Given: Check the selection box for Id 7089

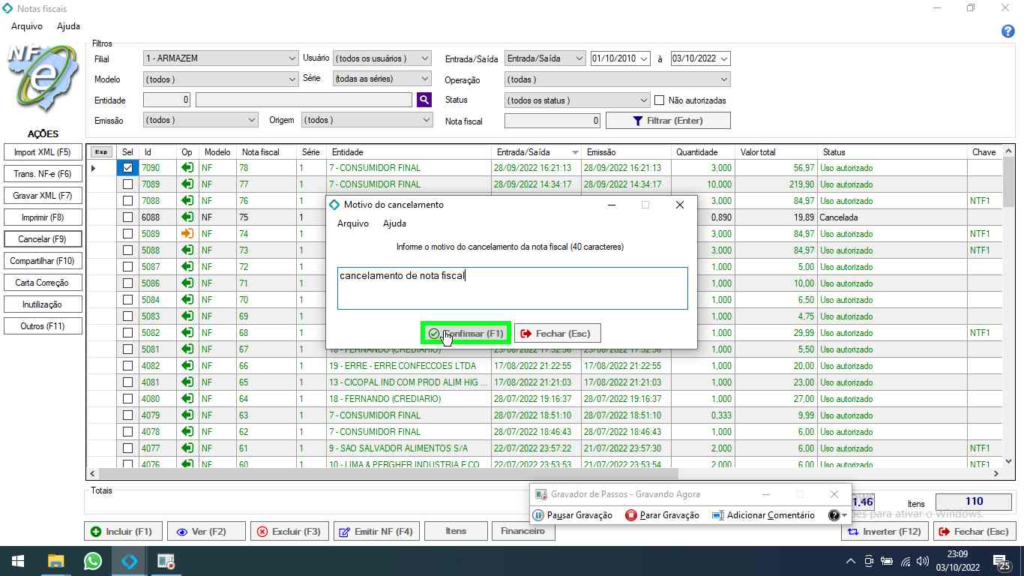Looking at the screenshot, I should 127,184.
